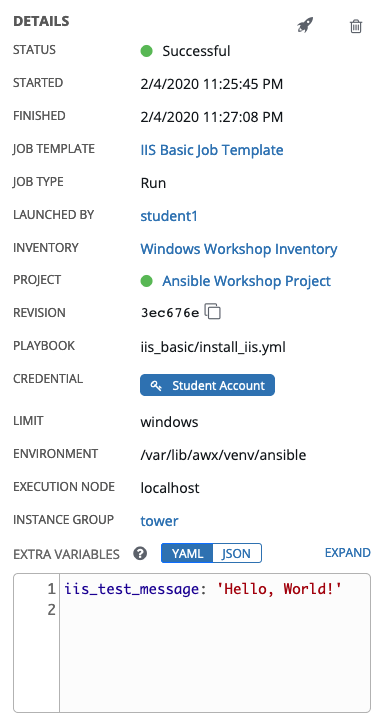Image resolution: width=384 pixels, height=727 pixels.
Task: Click PLAYBOOK field label
Action: coord(44,346)
